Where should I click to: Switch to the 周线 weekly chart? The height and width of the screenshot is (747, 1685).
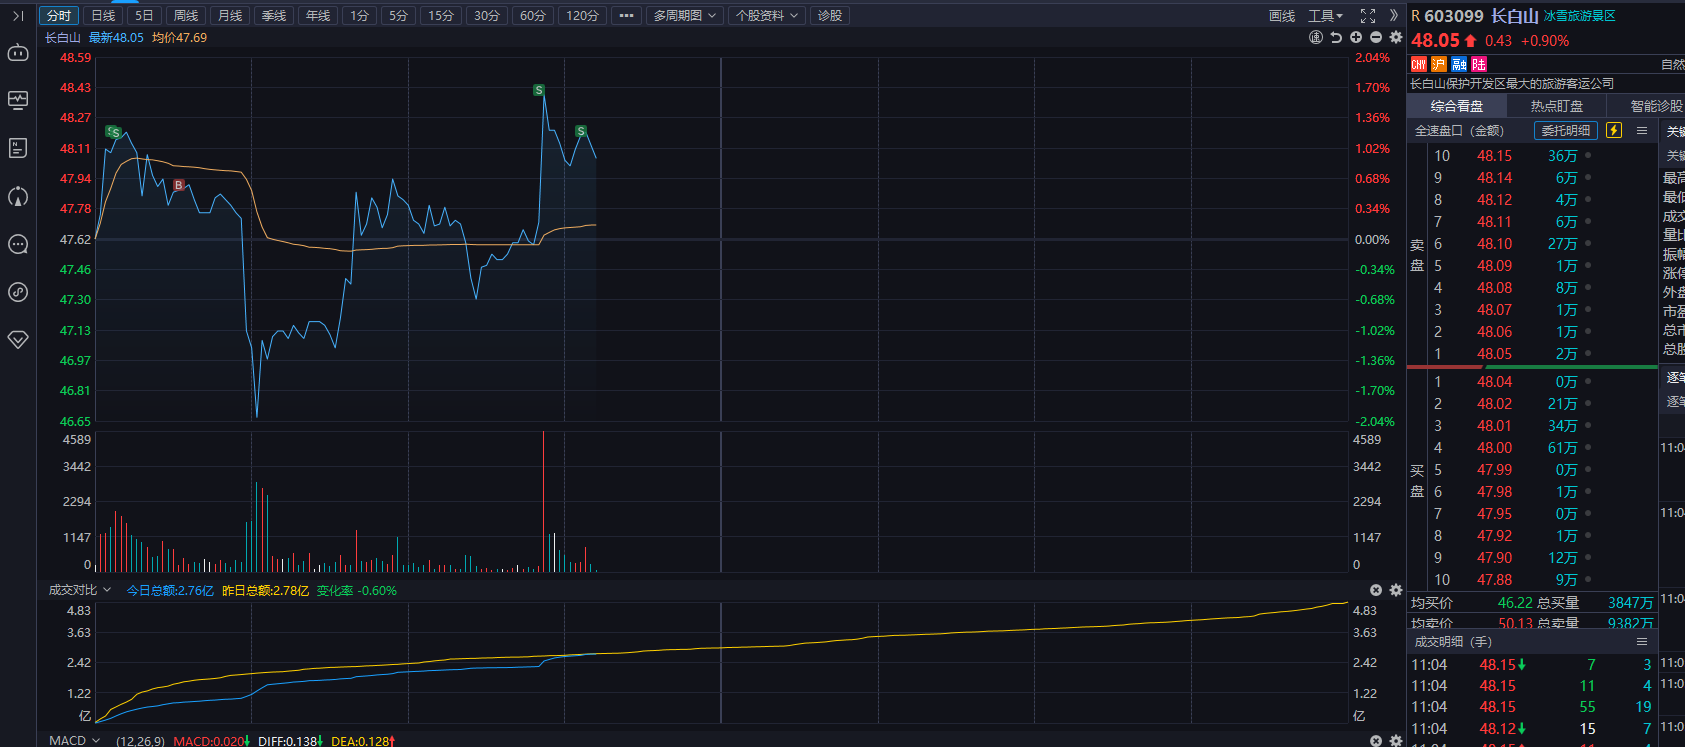click(186, 16)
